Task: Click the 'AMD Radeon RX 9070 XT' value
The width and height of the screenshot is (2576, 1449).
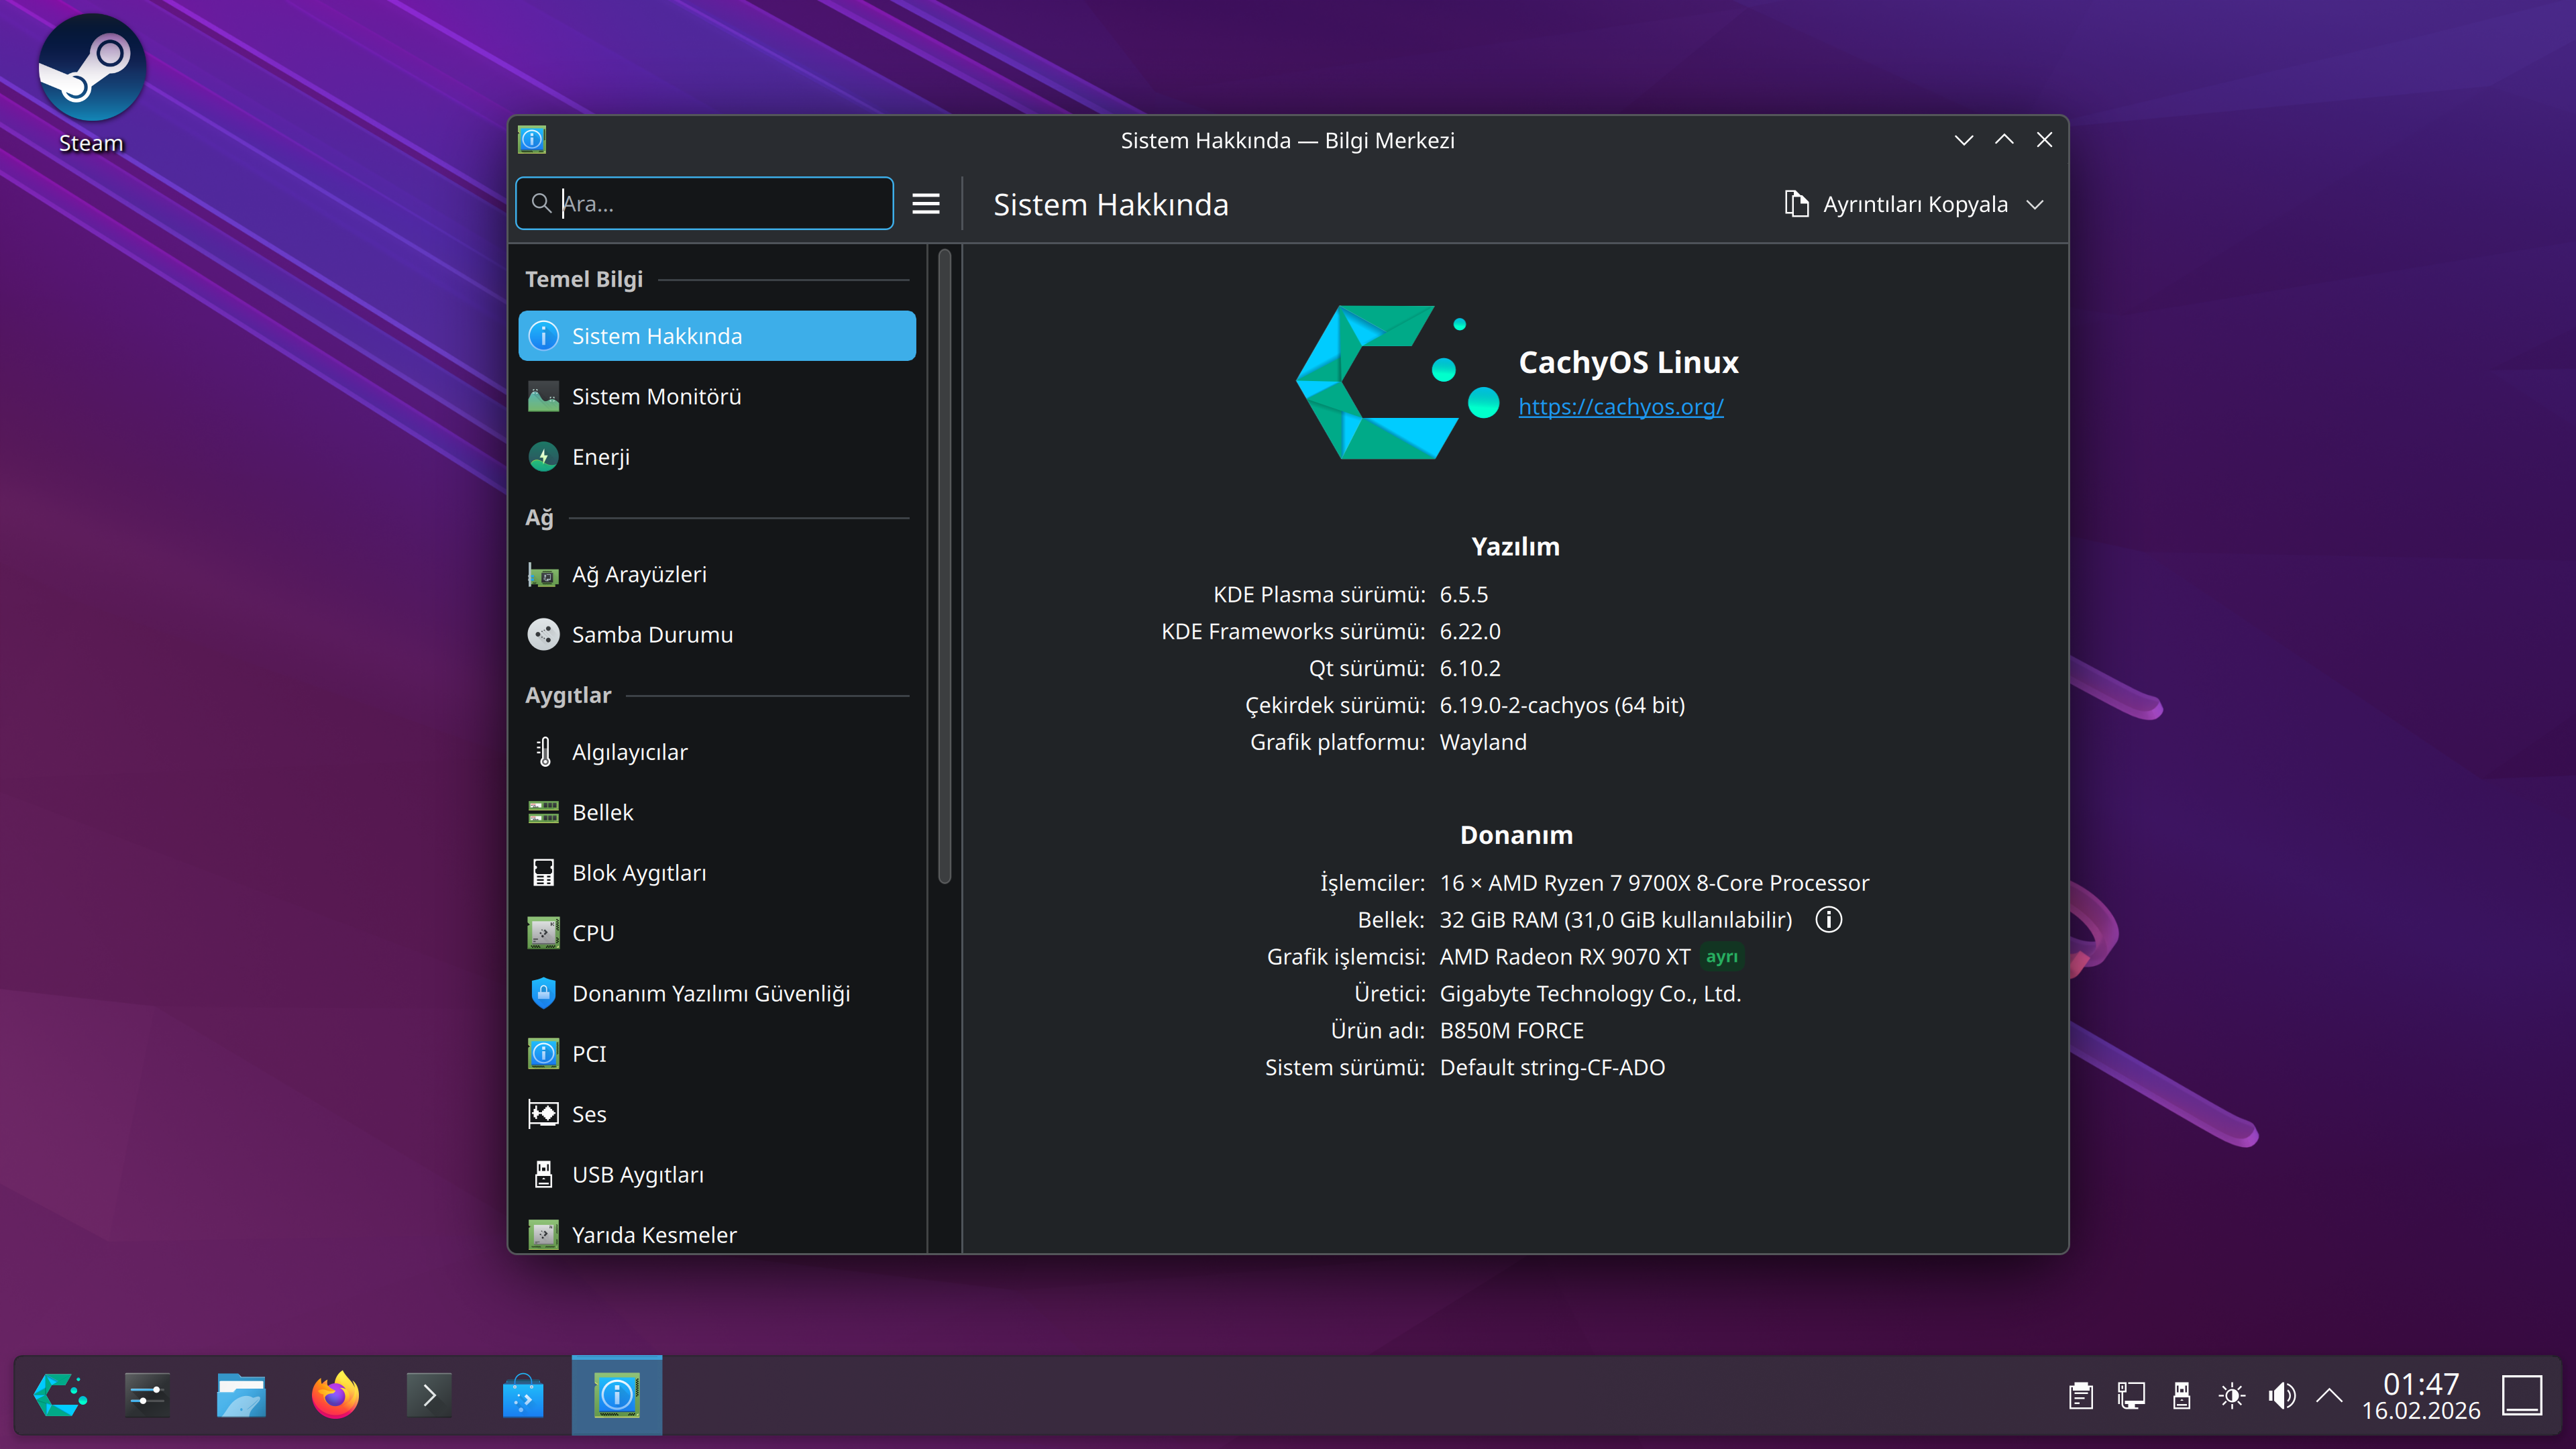Action: point(1565,957)
